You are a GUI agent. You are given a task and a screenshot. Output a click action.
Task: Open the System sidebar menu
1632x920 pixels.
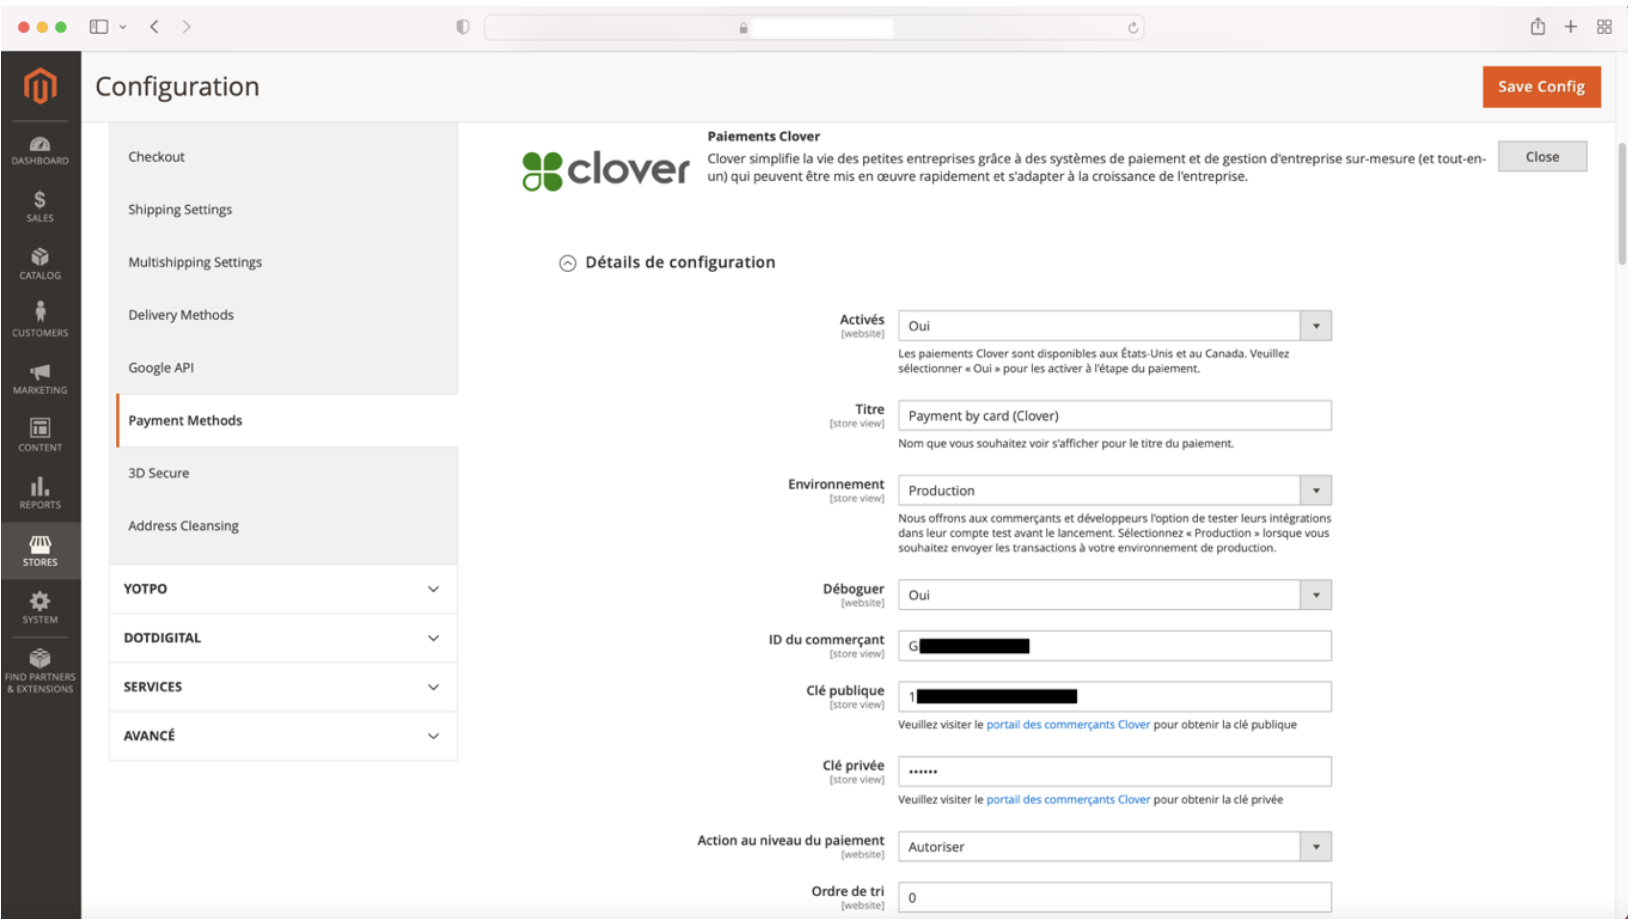point(40,608)
